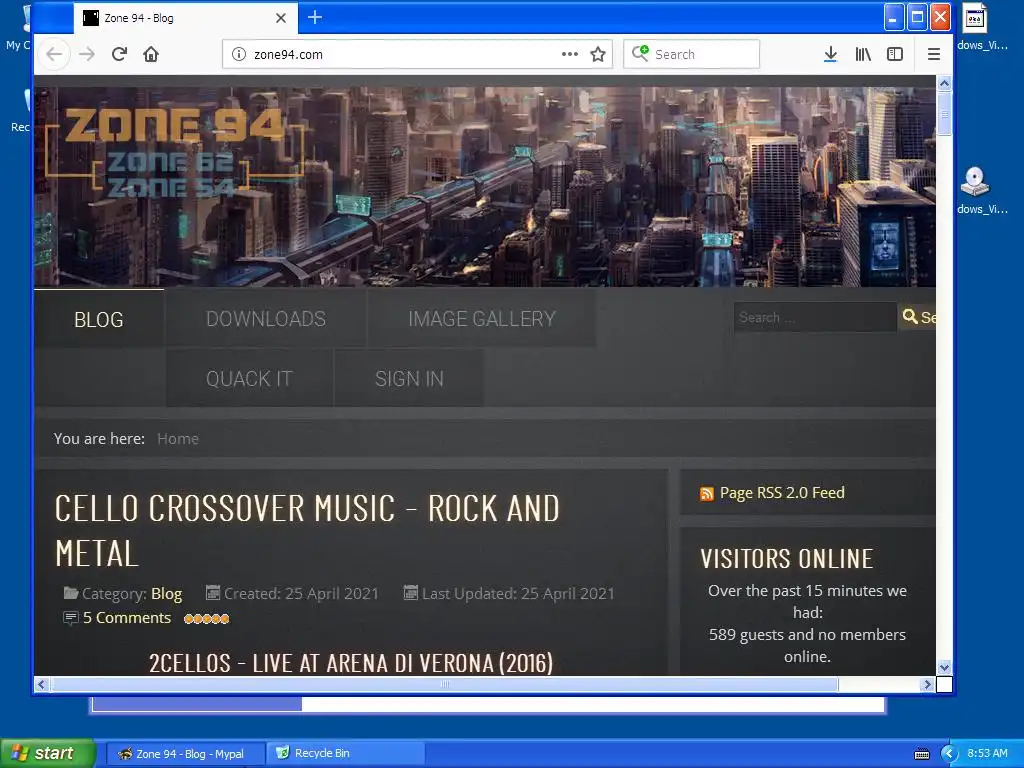The width and height of the screenshot is (1024, 768).
Task: Open the QUACK IT menu item
Action: click(x=249, y=378)
